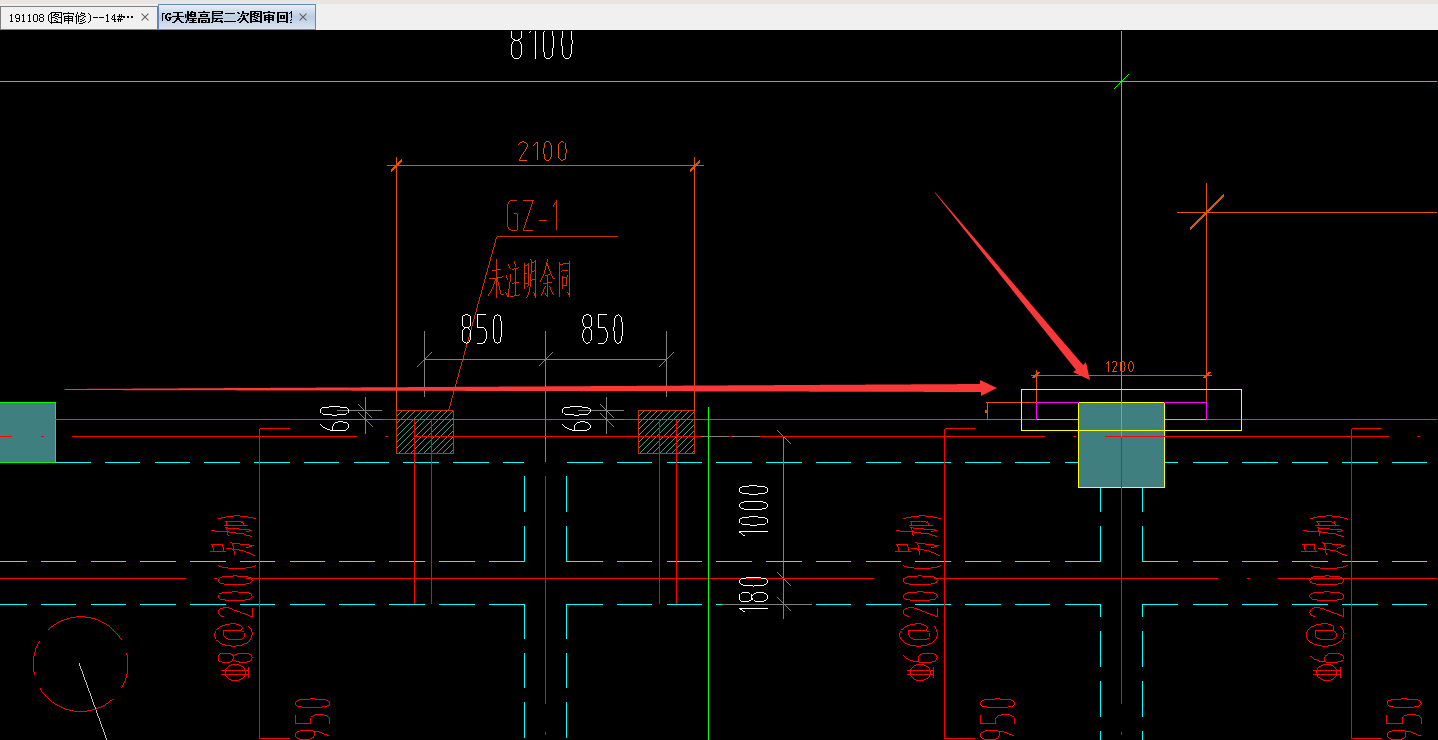Select the red circle at bottom left
This screenshot has height=740, width=1438.
pos(80,665)
